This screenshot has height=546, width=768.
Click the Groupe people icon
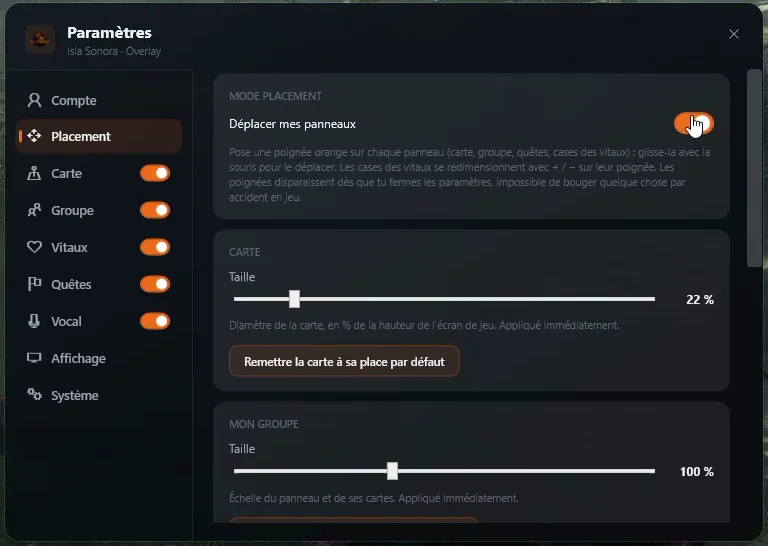[34, 210]
